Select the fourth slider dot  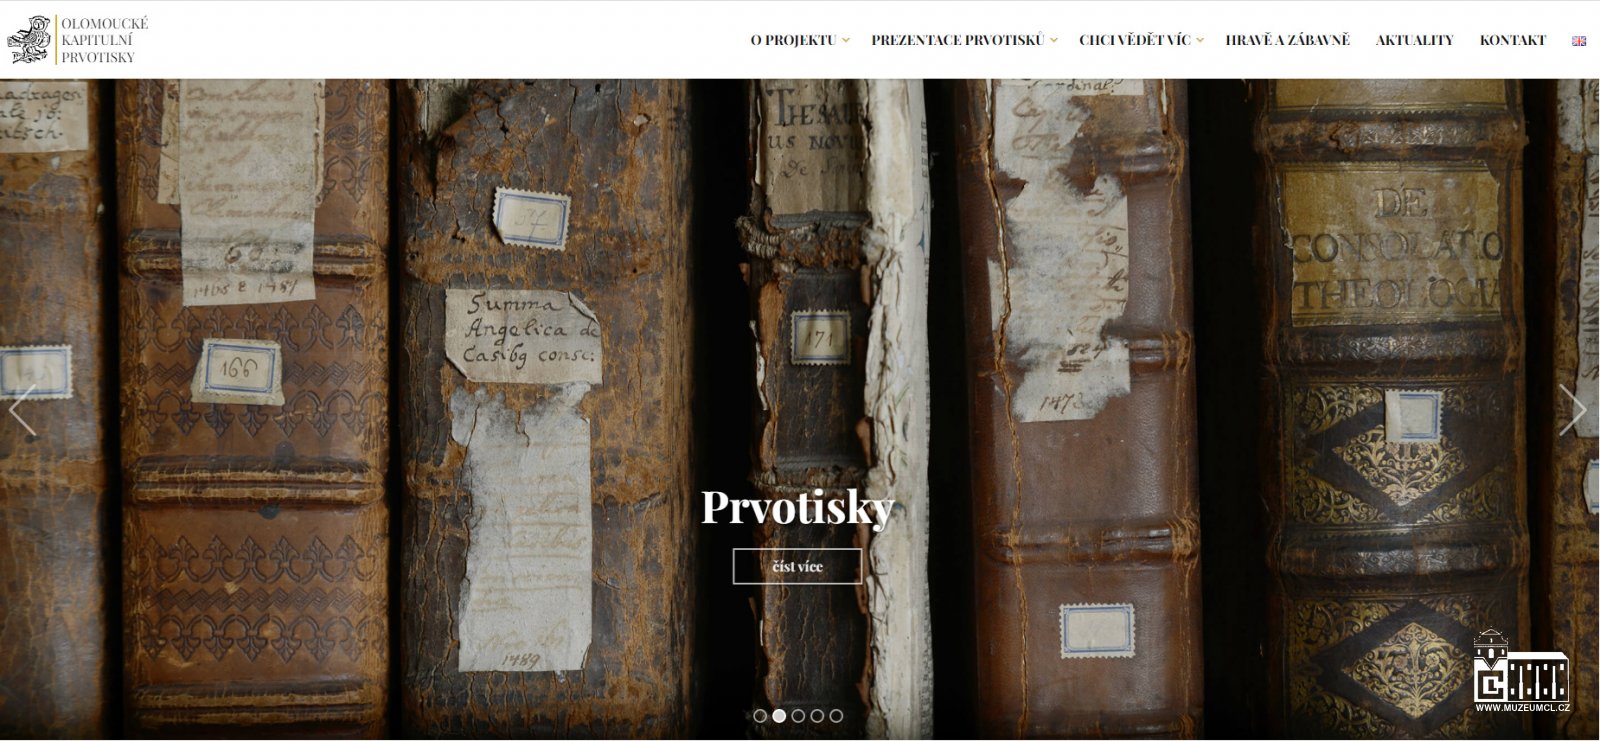(817, 716)
